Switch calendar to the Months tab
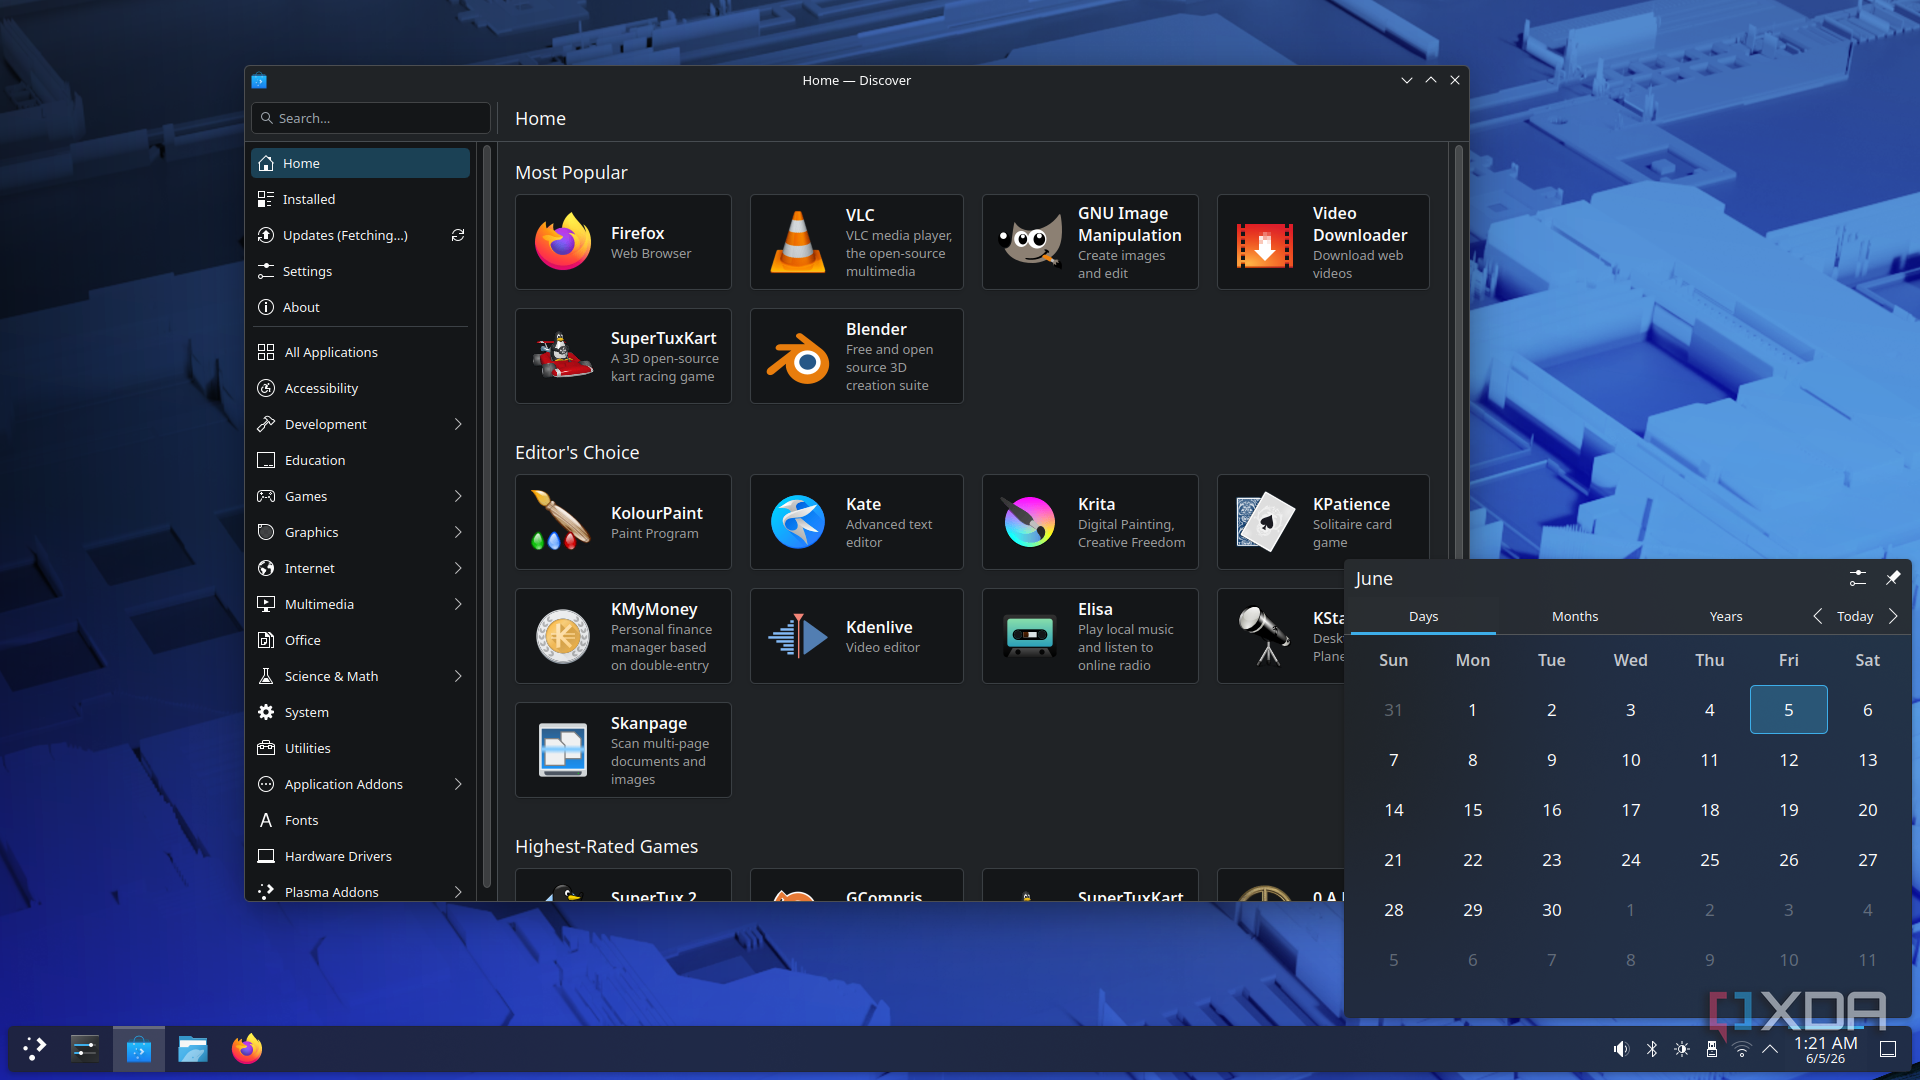Screen dimensions: 1920x1080 tap(1574, 616)
